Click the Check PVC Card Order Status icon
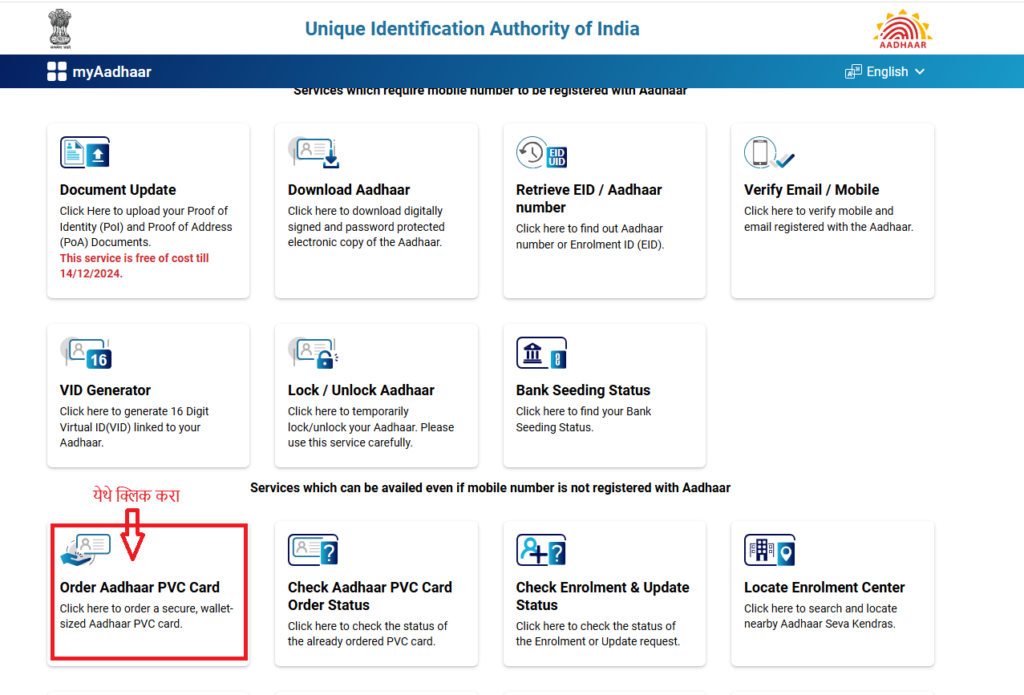Viewport: 1024px width, 695px height. point(313,550)
